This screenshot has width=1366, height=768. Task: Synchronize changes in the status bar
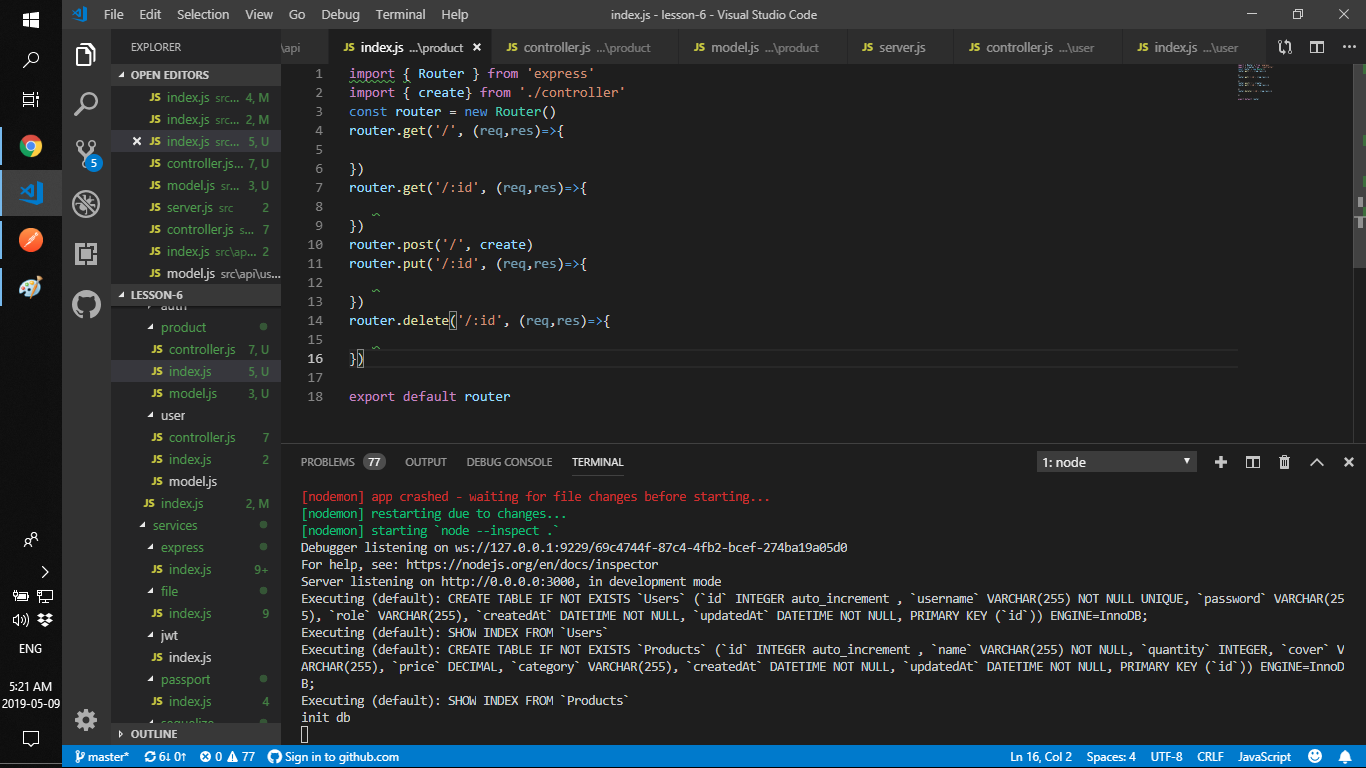(x=166, y=757)
